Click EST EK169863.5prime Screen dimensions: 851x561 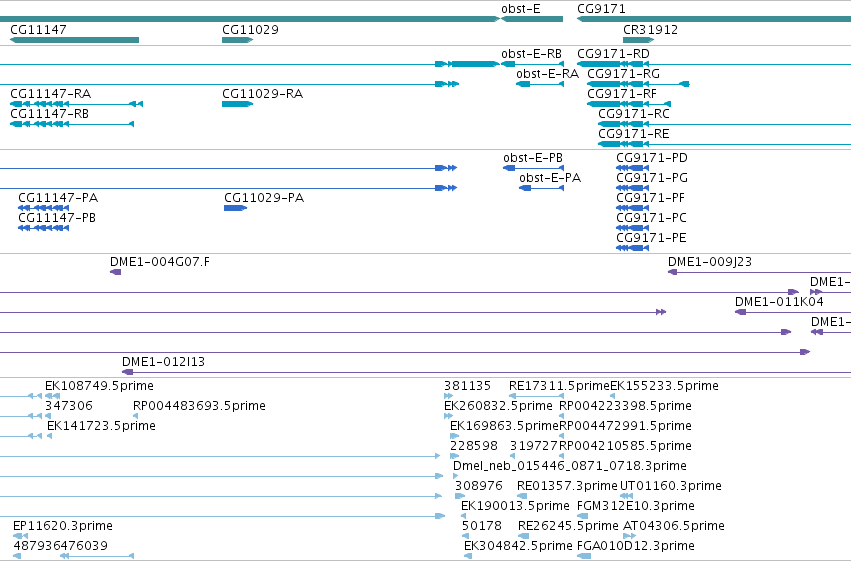point(455,436)
